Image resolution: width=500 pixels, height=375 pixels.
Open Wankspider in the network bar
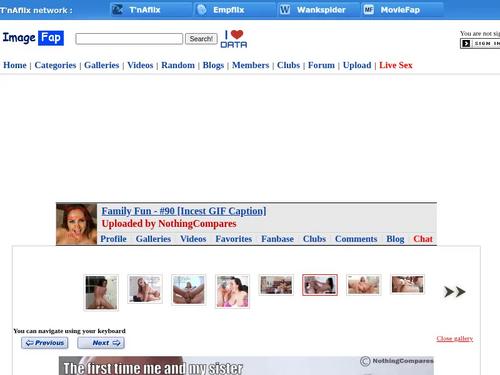(319, 10)
